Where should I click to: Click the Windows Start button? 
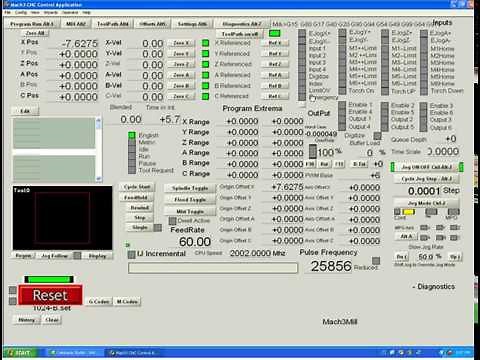(20, 352)
